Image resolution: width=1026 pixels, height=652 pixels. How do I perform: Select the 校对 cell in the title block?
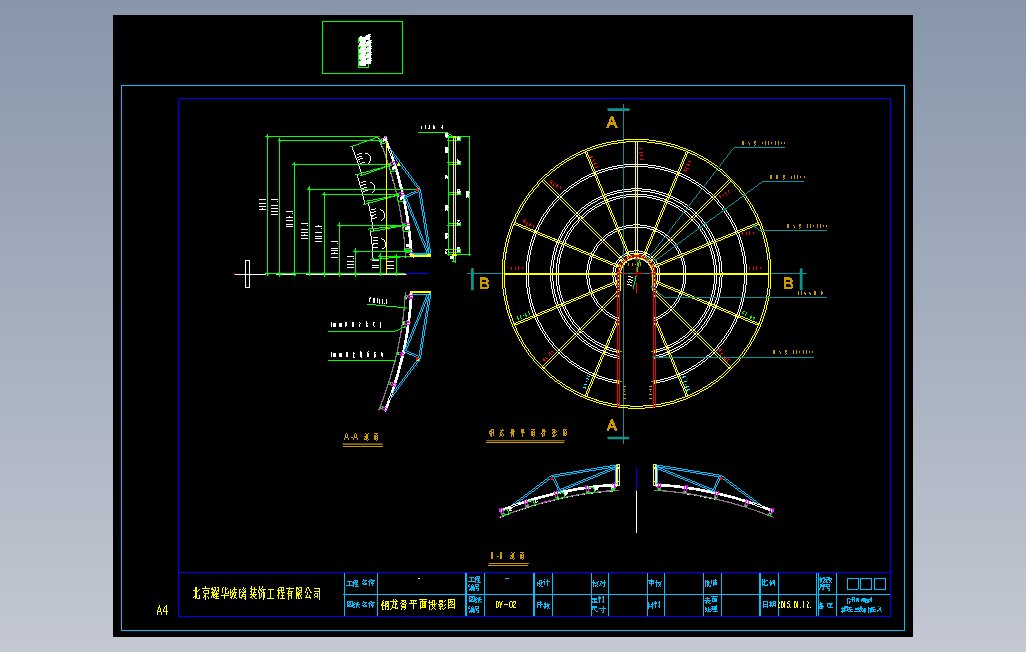tap(599, 583)
